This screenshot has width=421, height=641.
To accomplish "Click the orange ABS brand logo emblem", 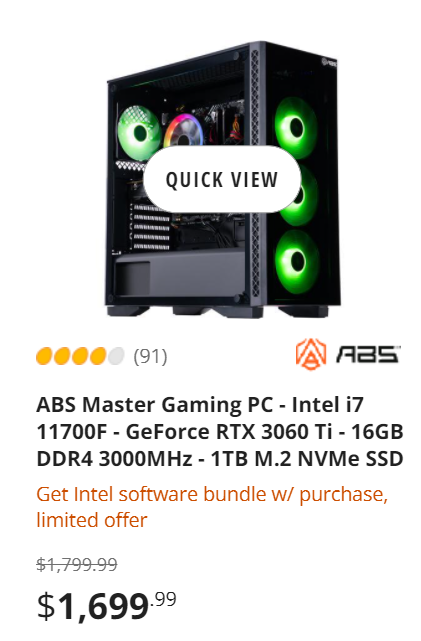I will (311, 354).
